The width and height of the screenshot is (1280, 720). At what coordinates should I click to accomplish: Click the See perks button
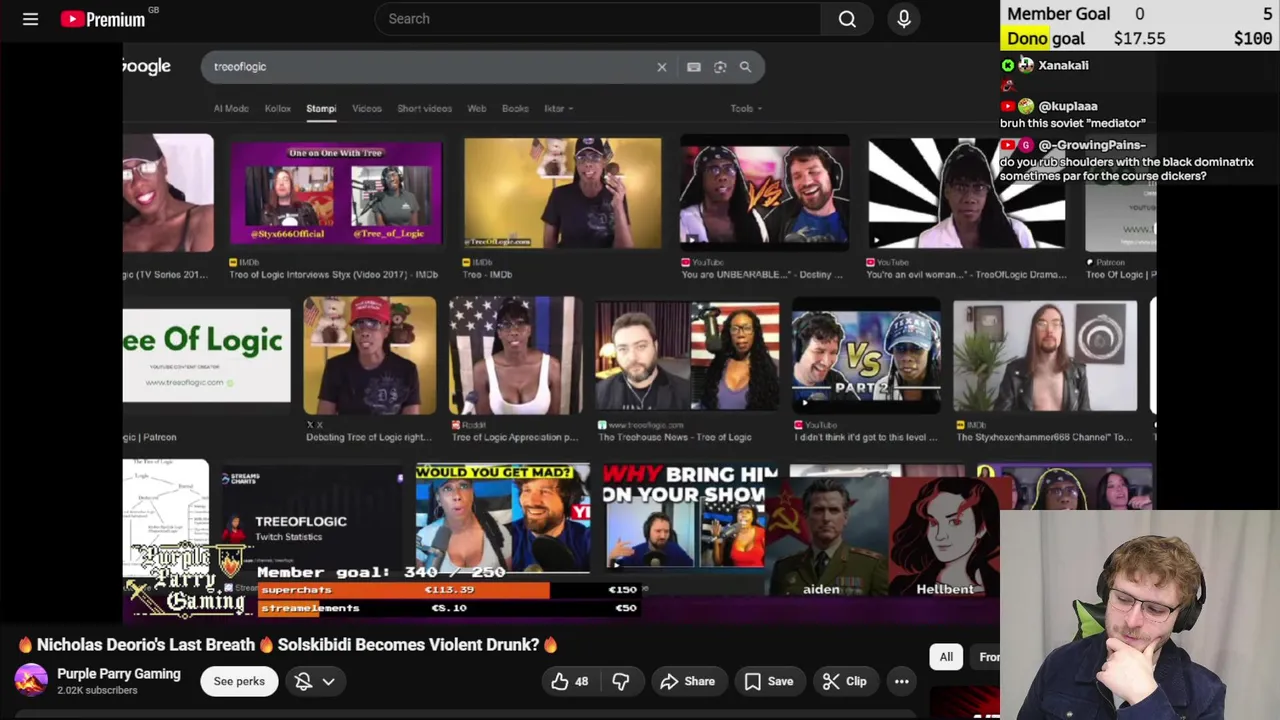[x=239, y=681]
